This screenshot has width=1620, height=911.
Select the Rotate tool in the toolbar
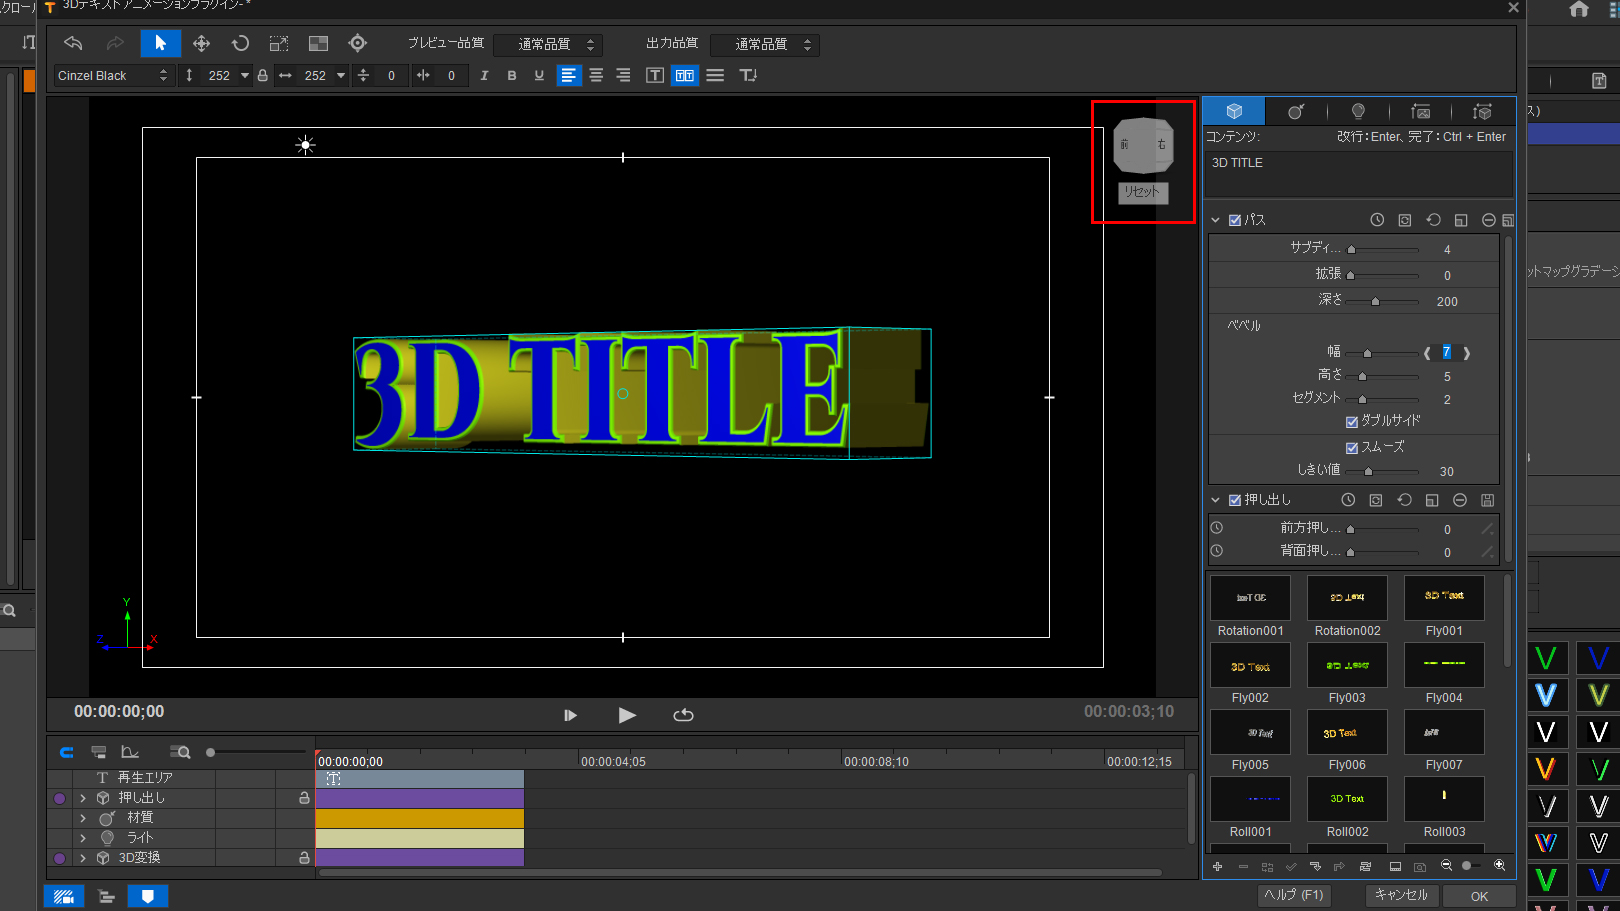pos(239,43)
